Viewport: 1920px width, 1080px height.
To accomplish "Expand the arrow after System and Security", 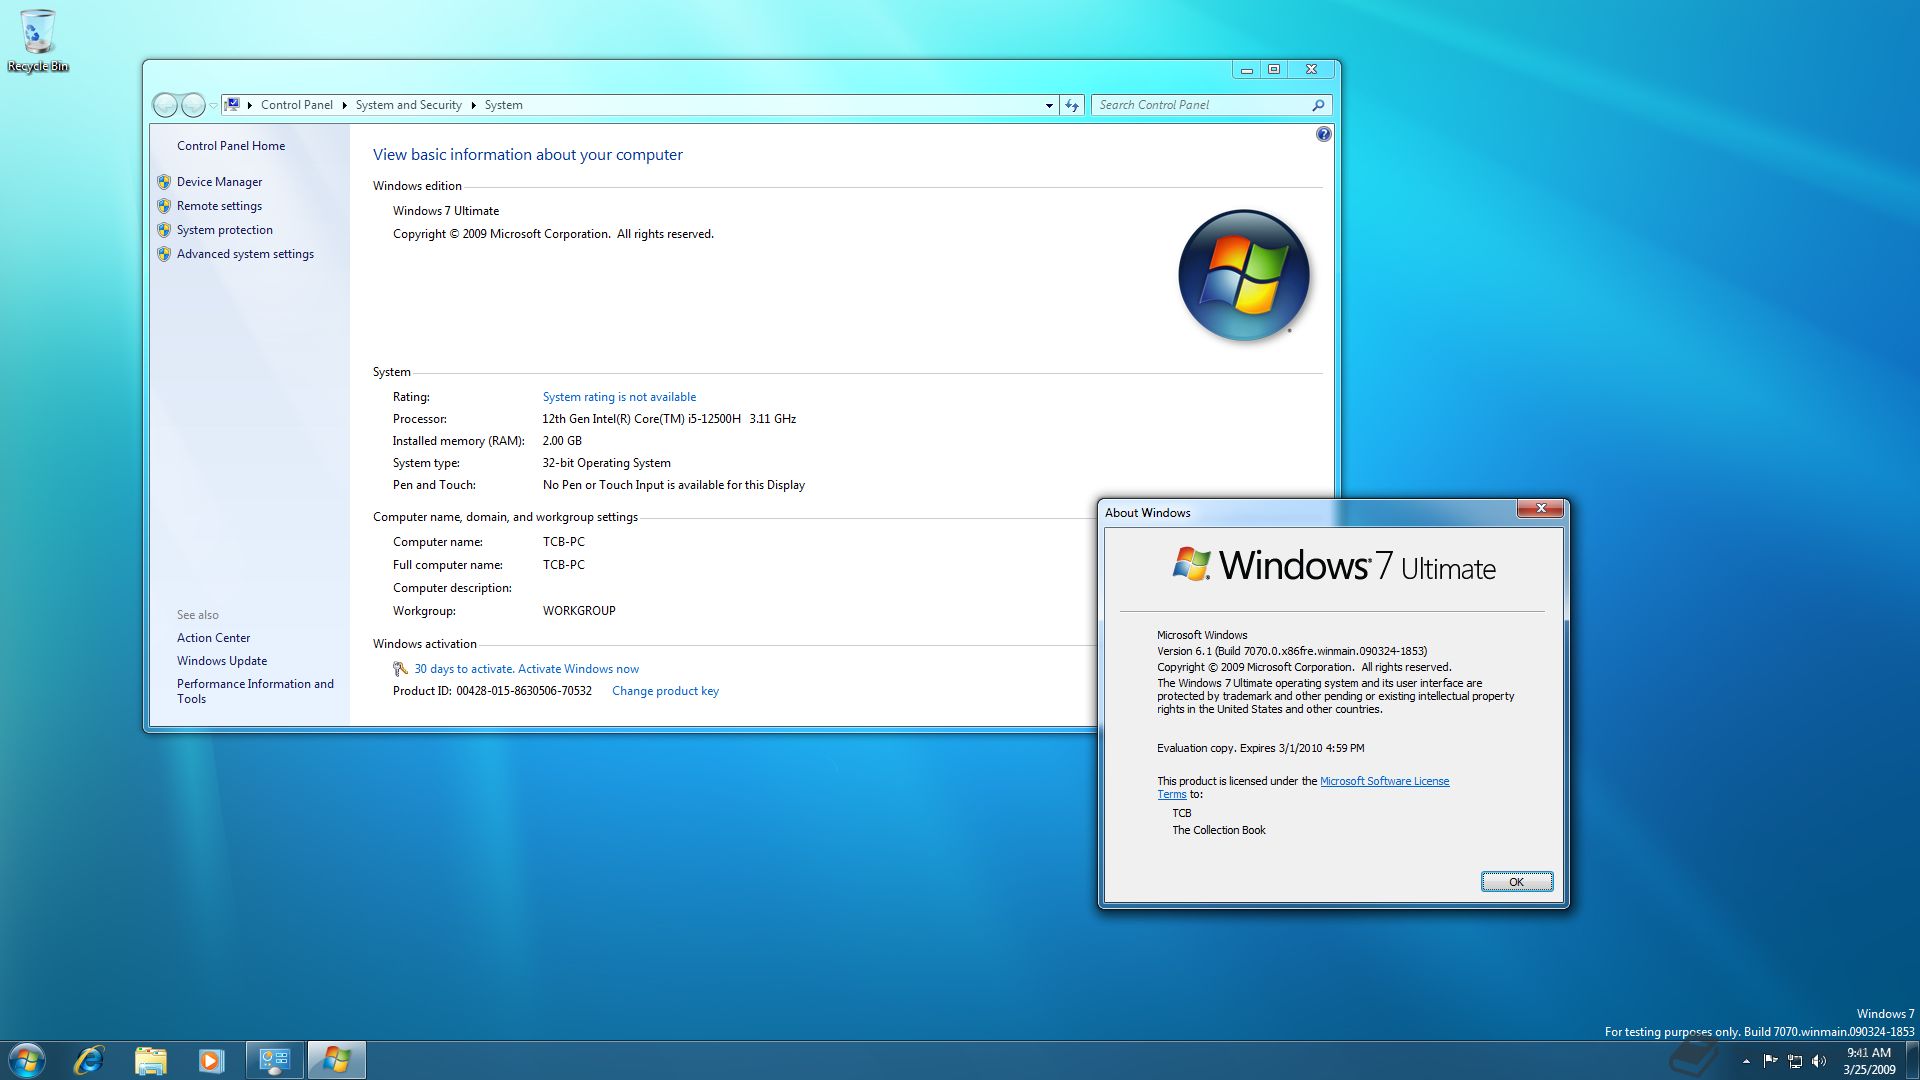I will (x=473, y=105).
